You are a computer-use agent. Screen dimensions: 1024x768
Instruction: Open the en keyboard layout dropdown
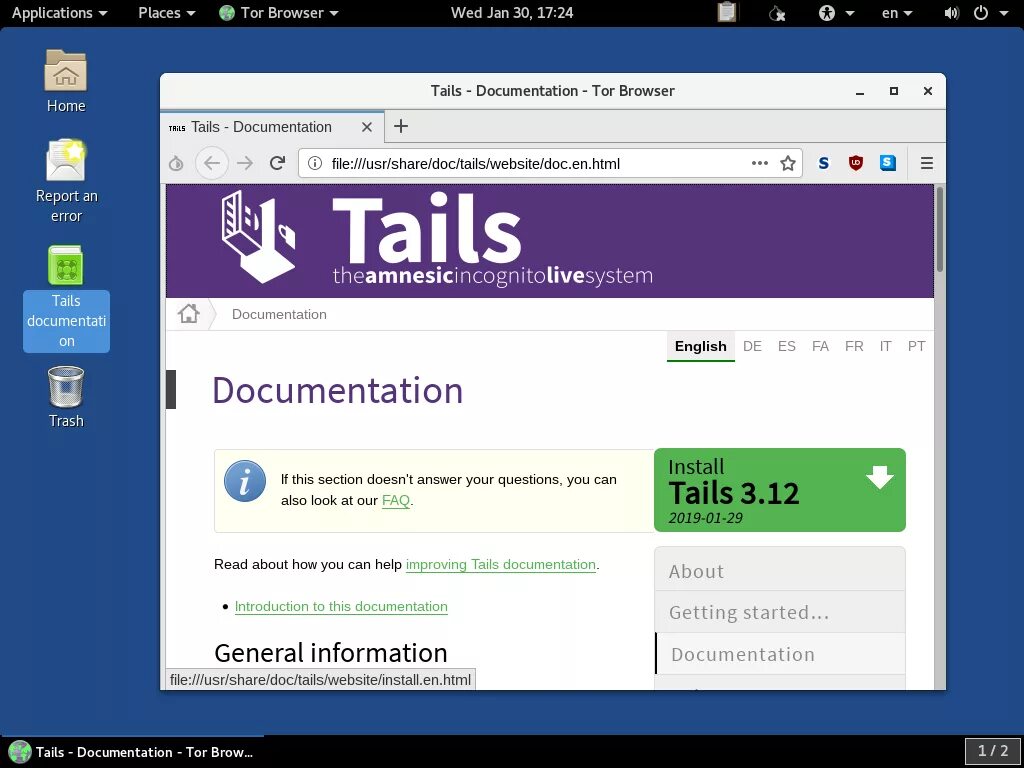point(897,12)
